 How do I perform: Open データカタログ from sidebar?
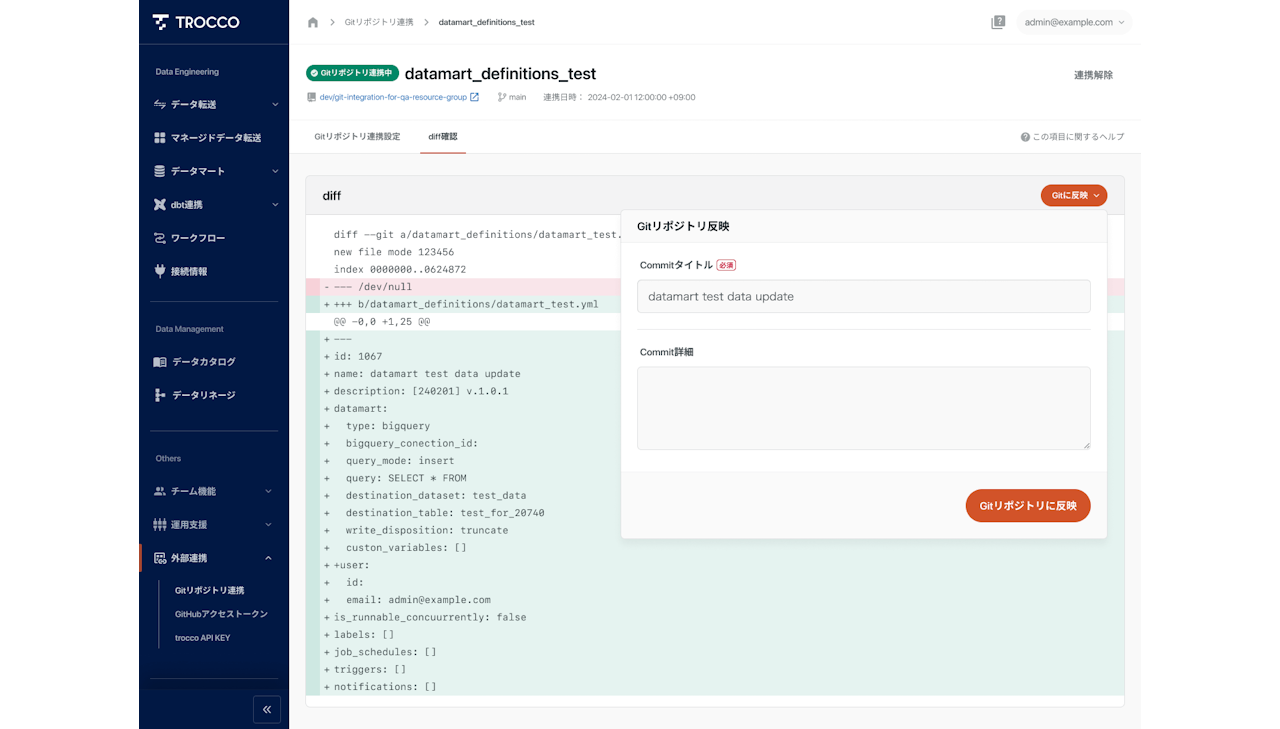(203, 362)
